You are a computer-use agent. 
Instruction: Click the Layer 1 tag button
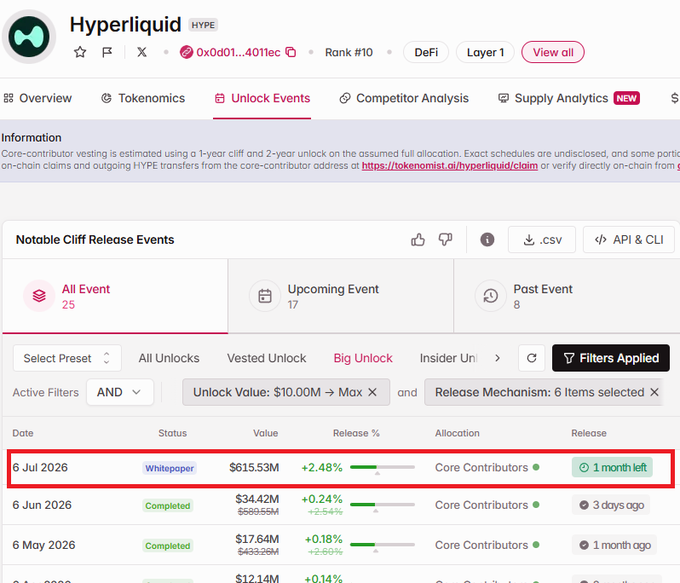tap(485, 52)
